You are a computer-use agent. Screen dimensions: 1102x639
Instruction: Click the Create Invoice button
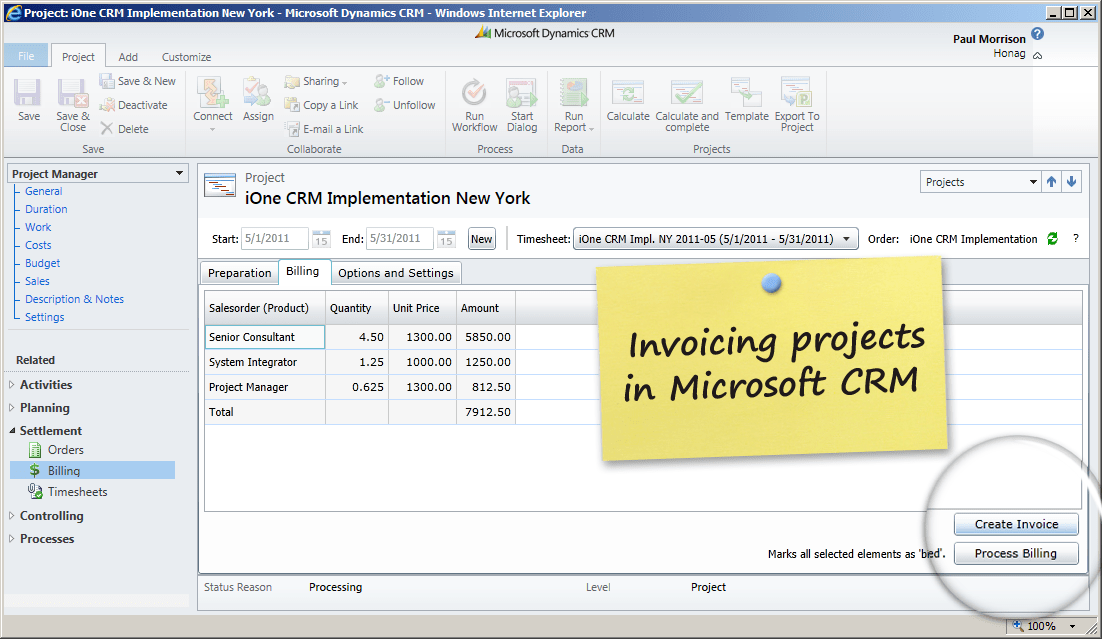pos(1016,524)
